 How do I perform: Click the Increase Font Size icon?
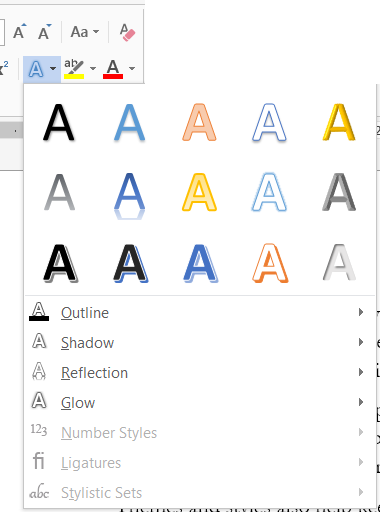pos(20,32)
